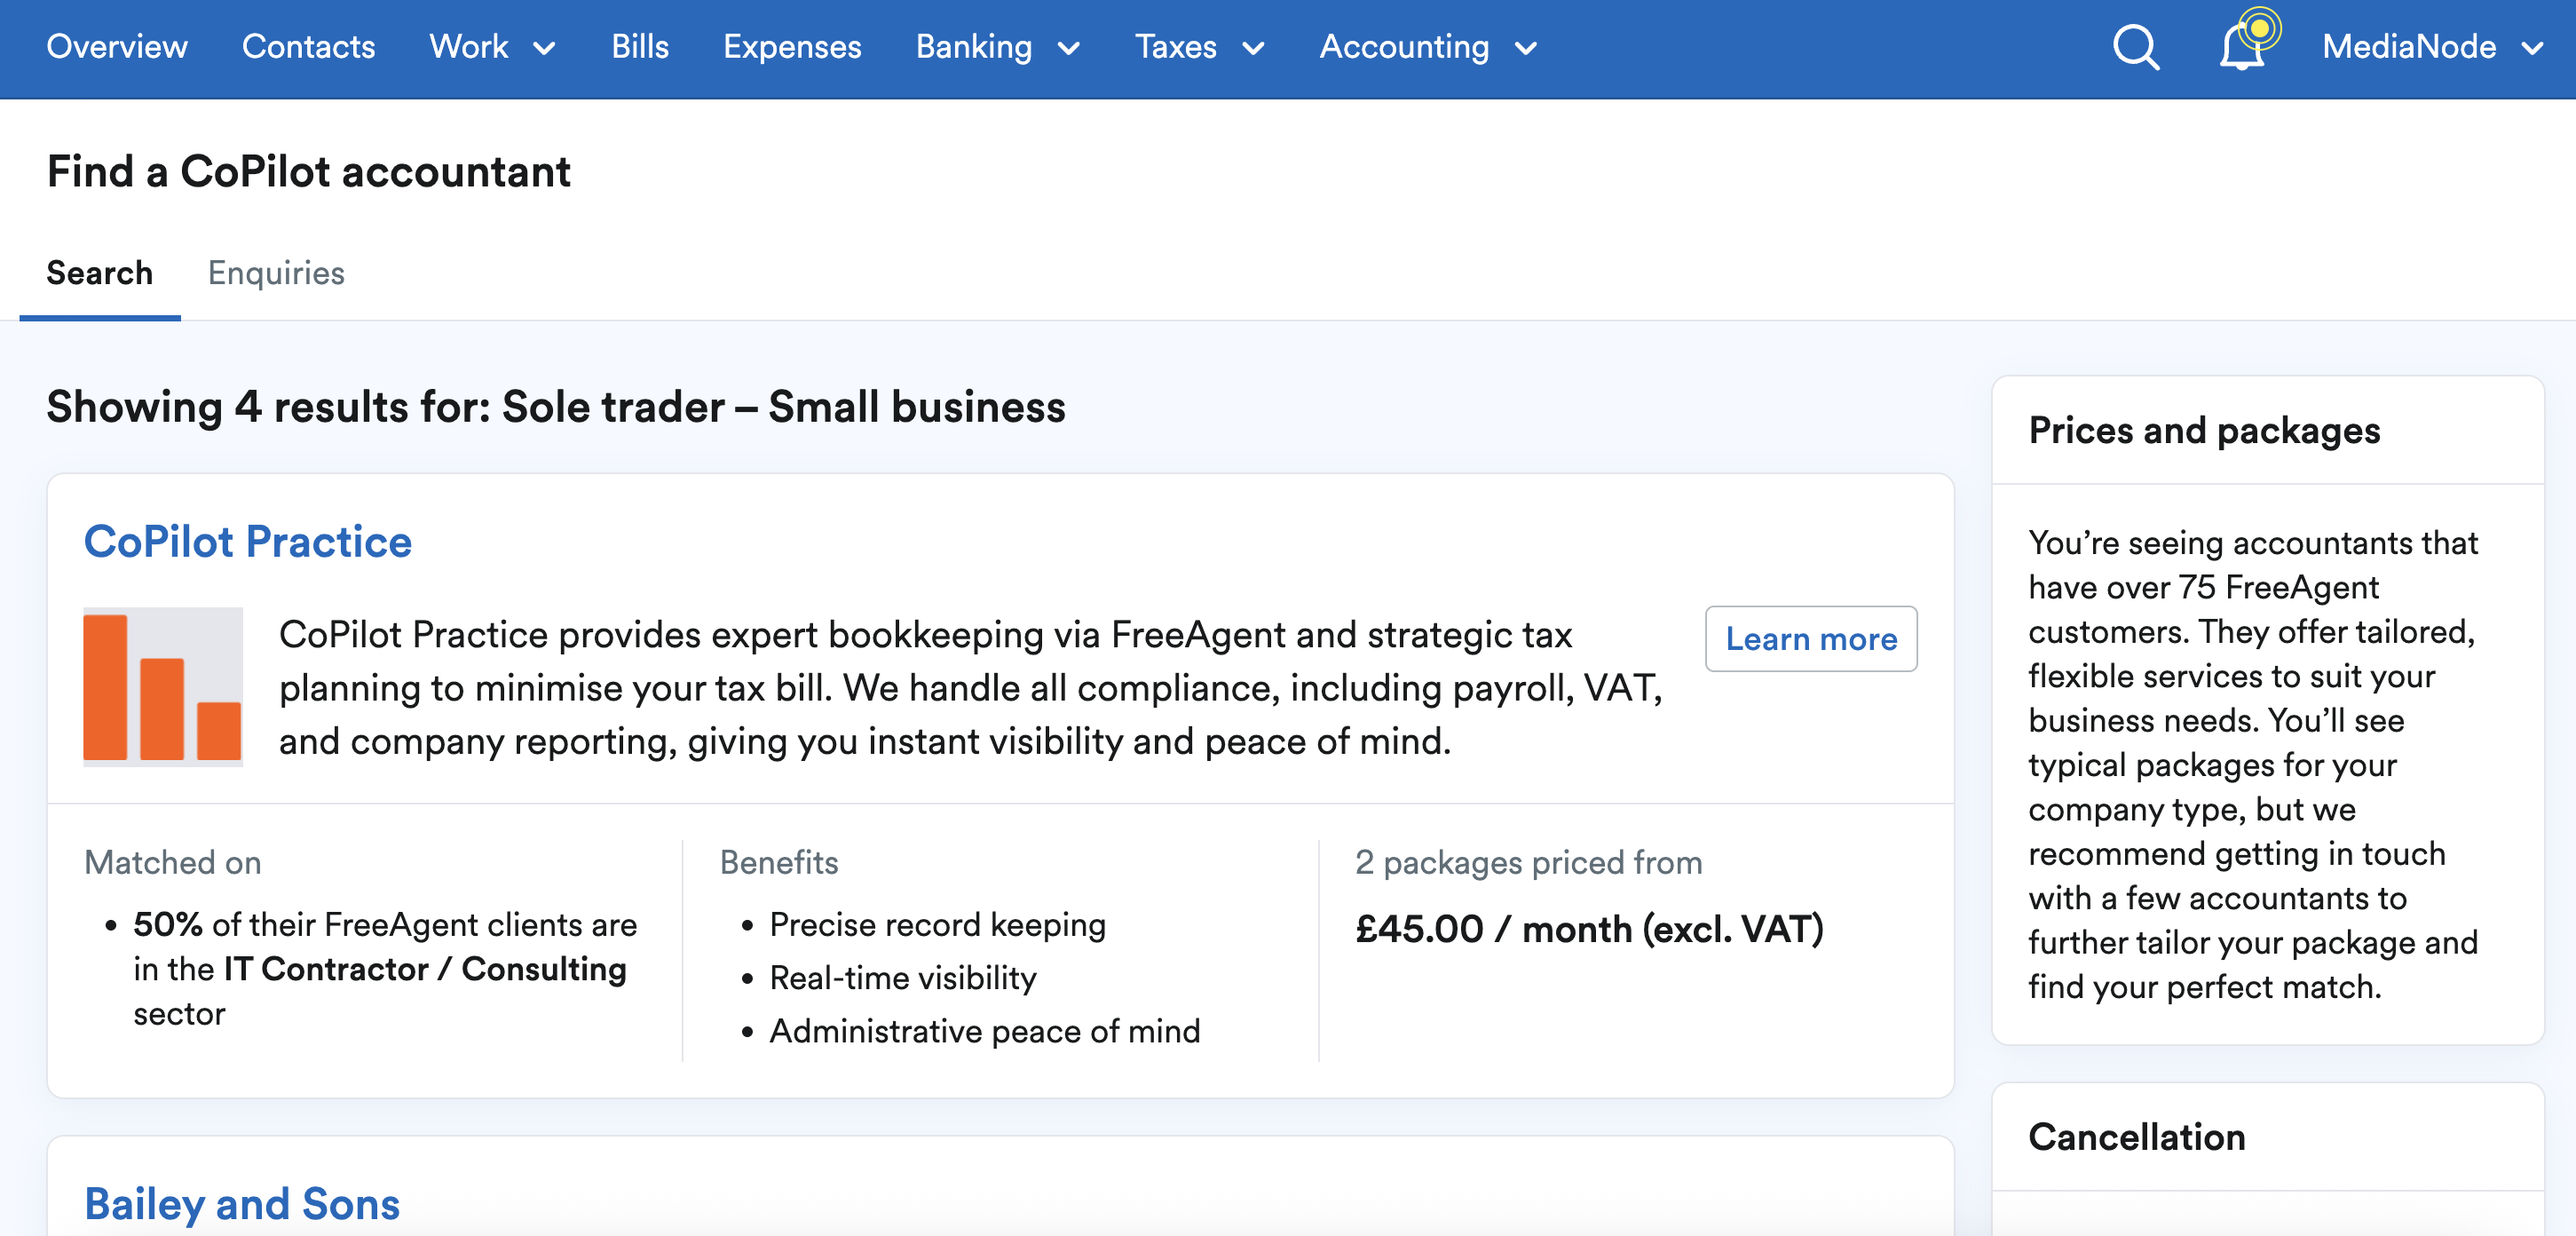Open the Contacts section
The image size is (2576, 1236).
click(308, 47)
